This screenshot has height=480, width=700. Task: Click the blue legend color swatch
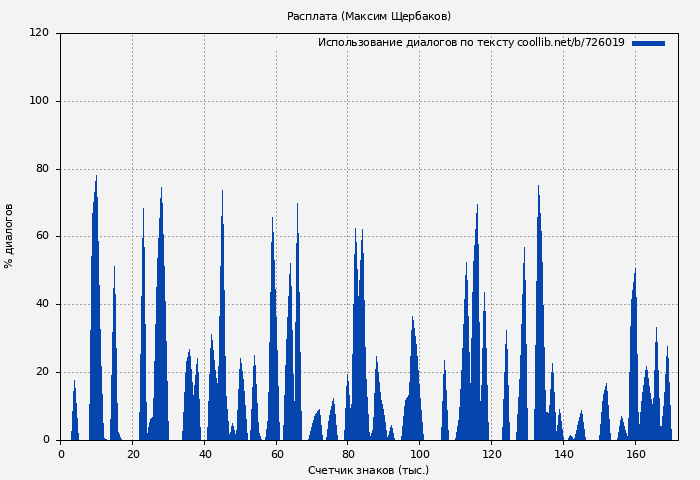coord(648,43)
